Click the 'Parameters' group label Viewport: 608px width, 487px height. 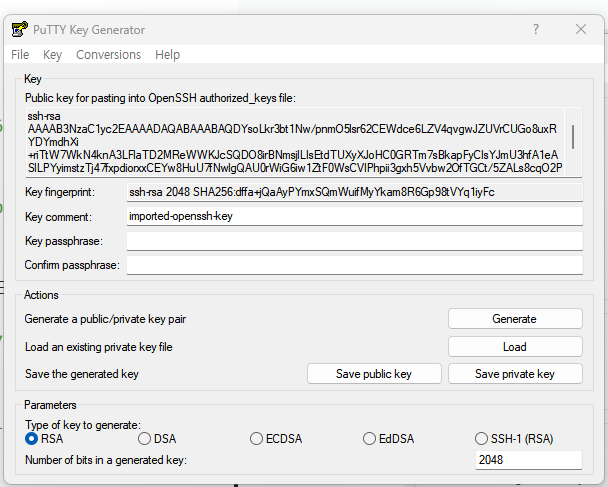point(50,405)
